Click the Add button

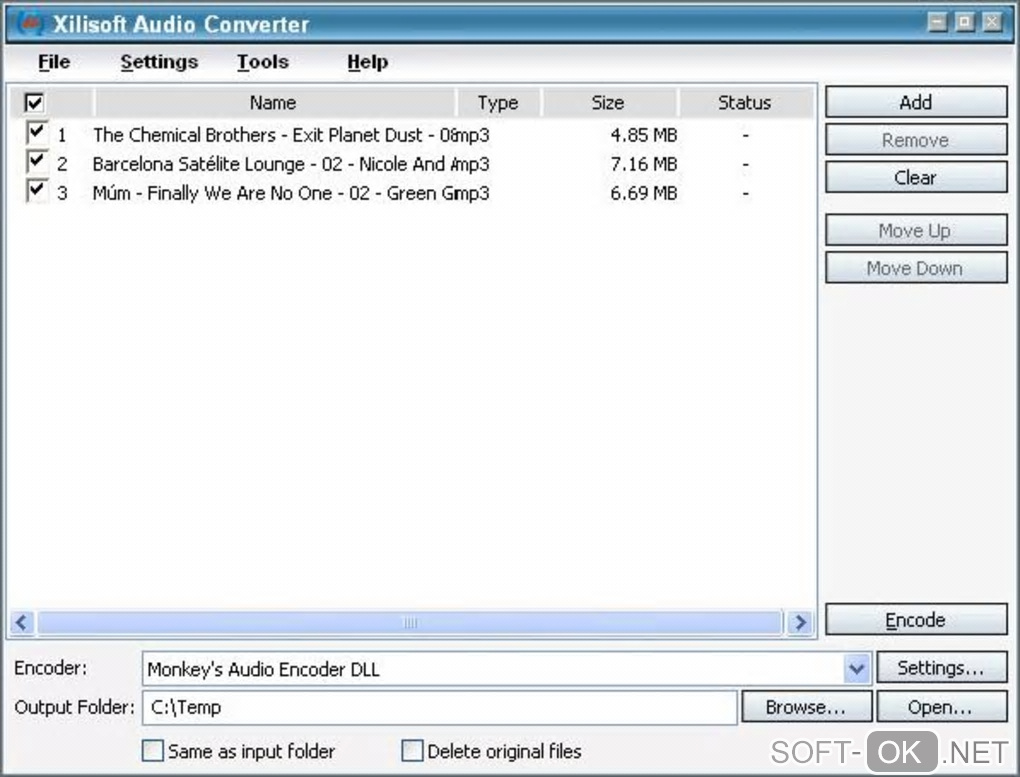point(916,102)
